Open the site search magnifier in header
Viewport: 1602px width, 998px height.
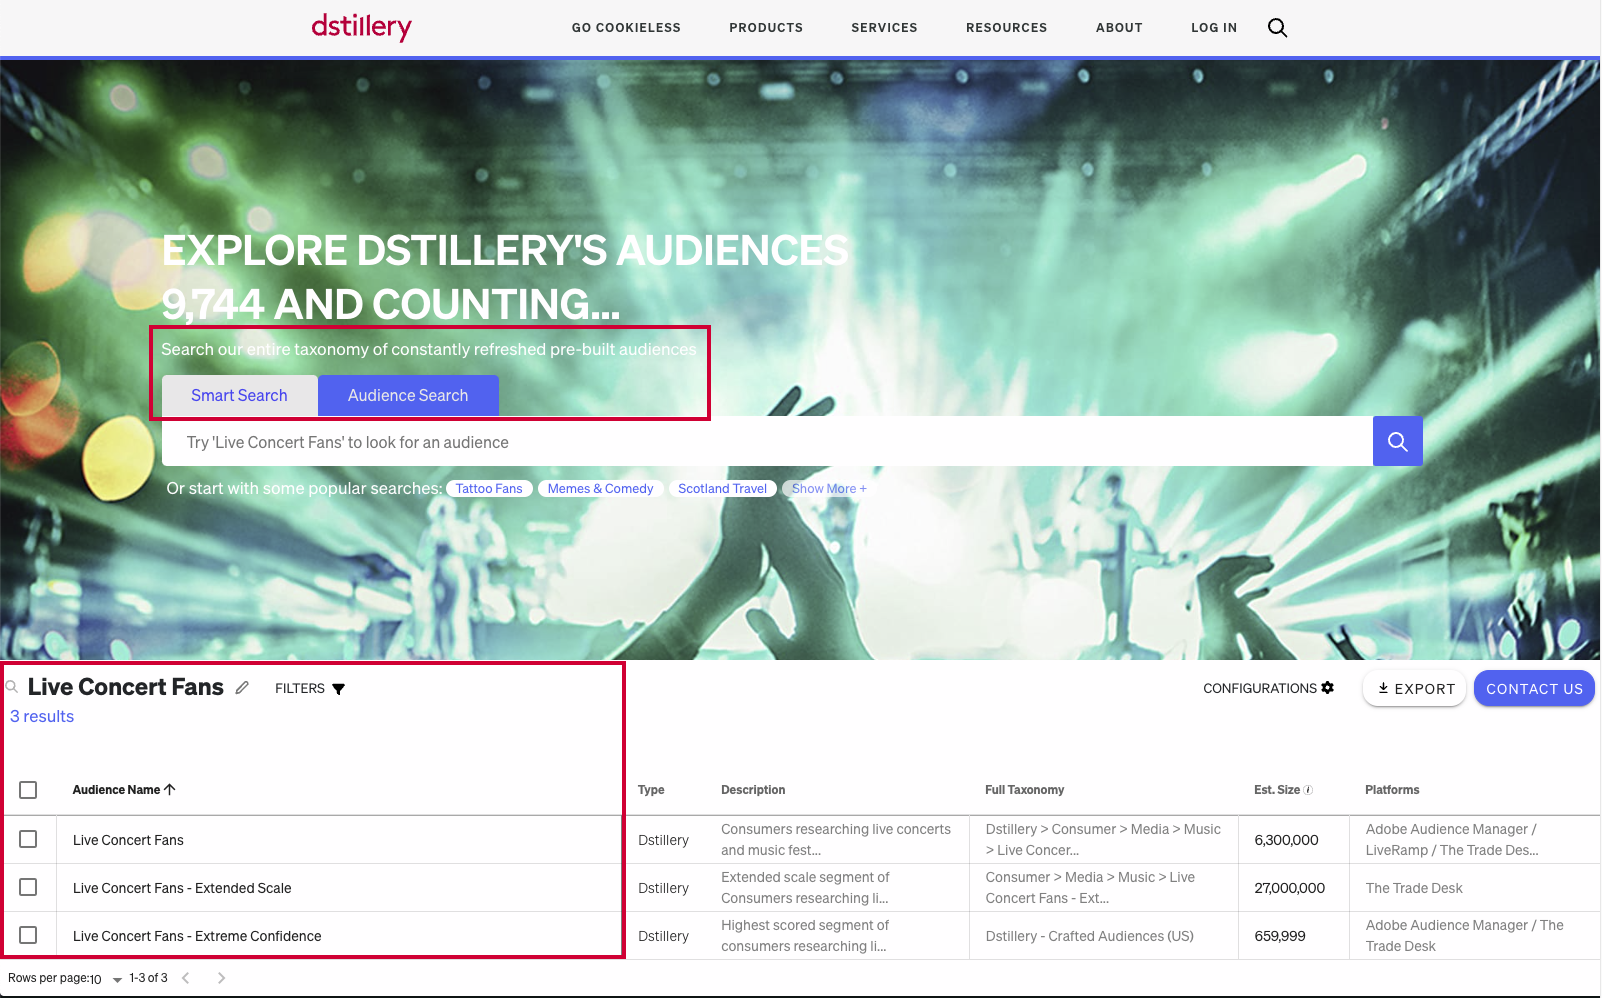pos(1277,28)
